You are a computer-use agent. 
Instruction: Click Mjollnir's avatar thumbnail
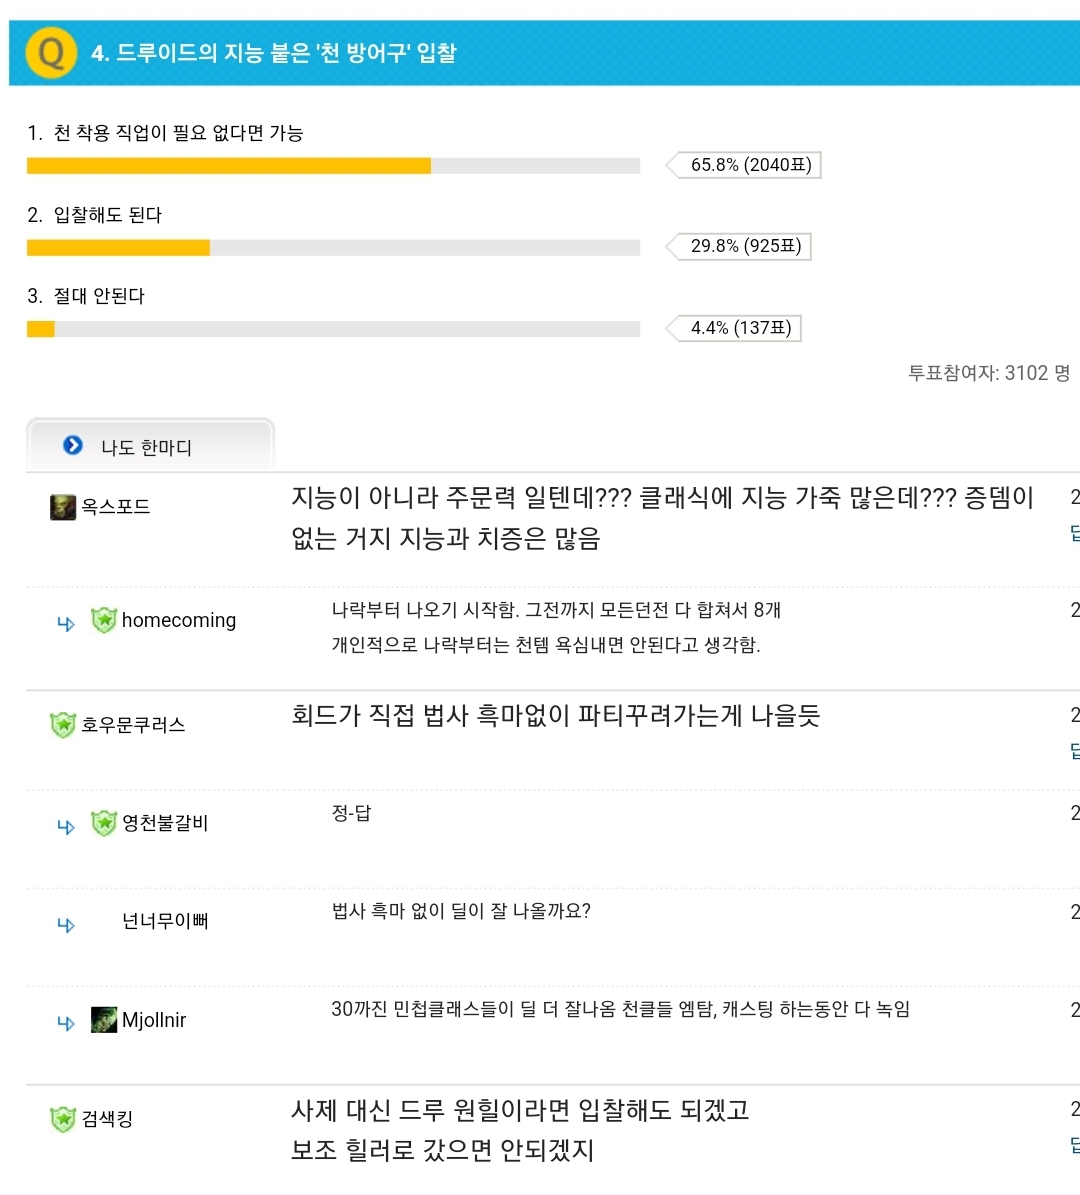[x=103, y=1020]
